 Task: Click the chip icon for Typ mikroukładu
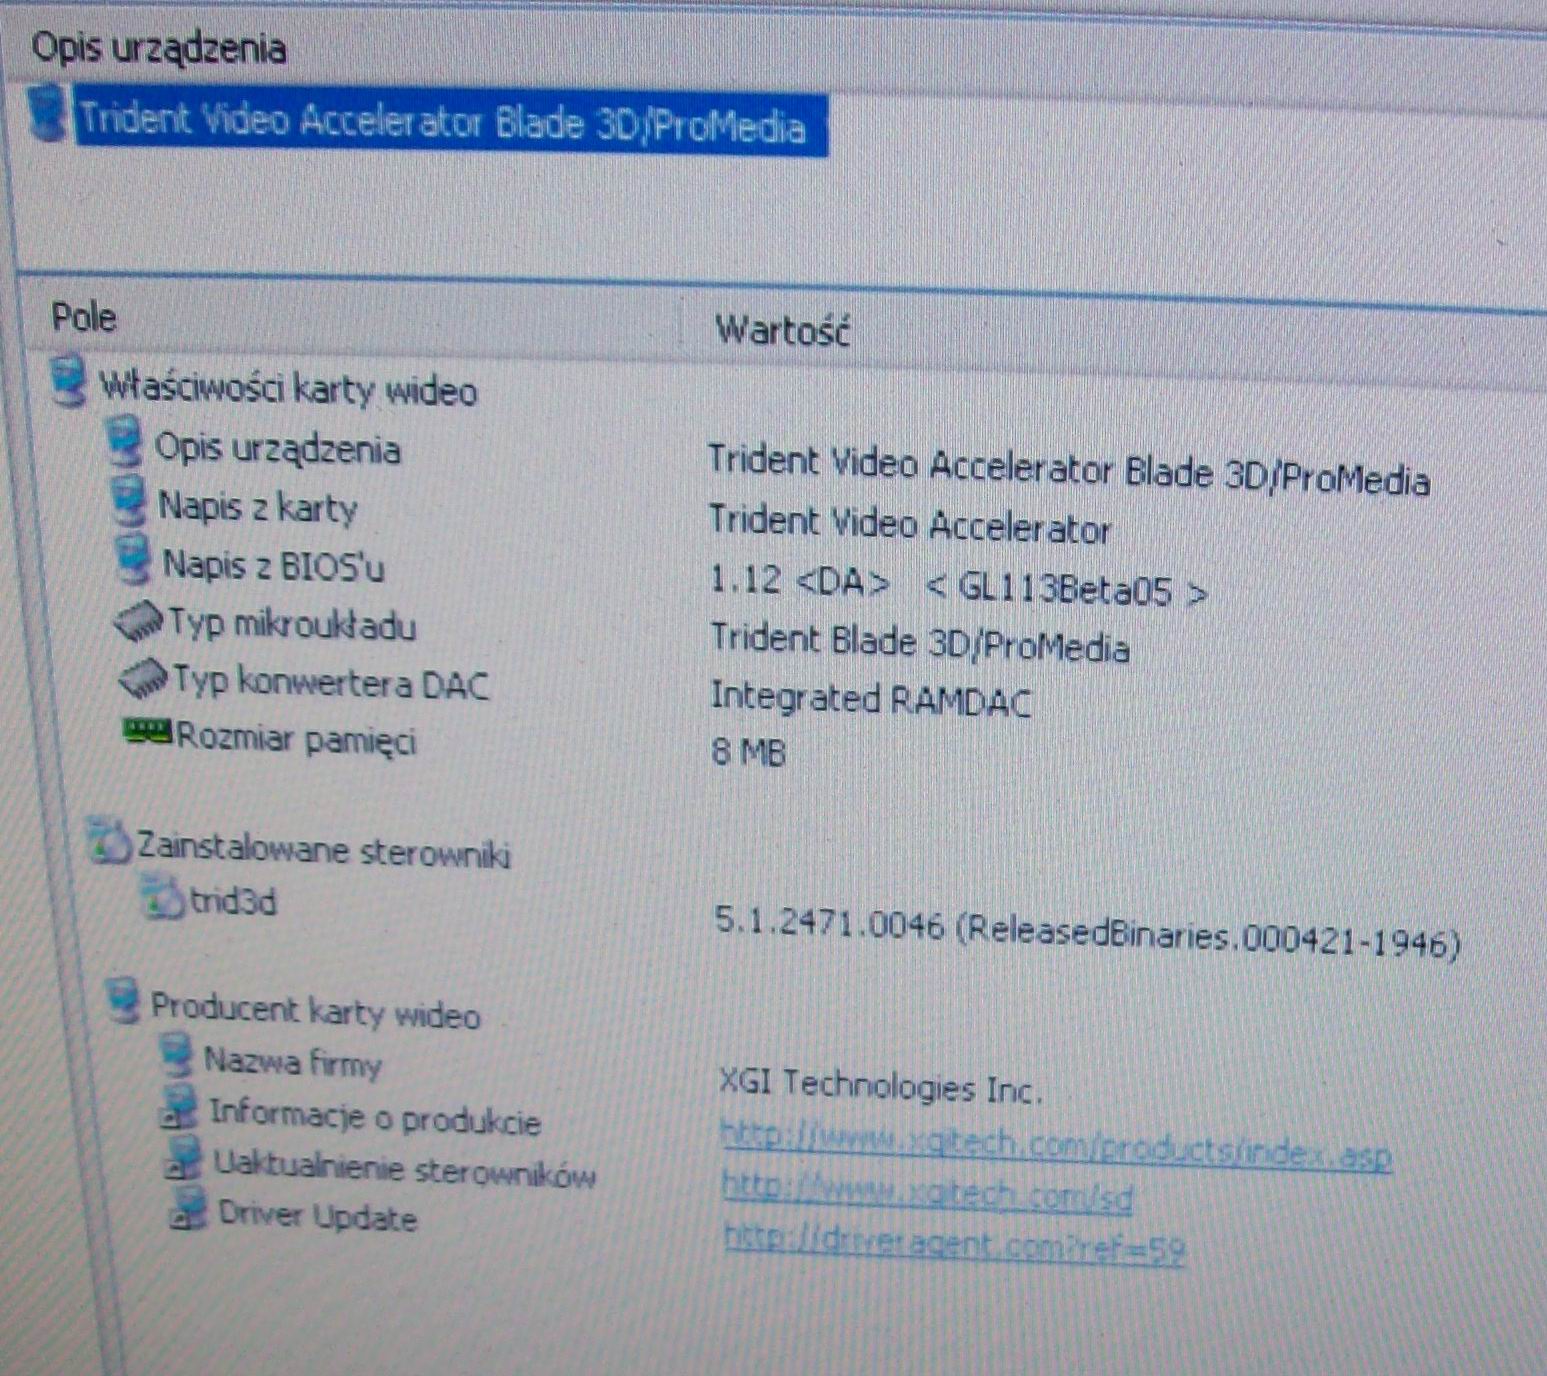(x=138, y=620)
